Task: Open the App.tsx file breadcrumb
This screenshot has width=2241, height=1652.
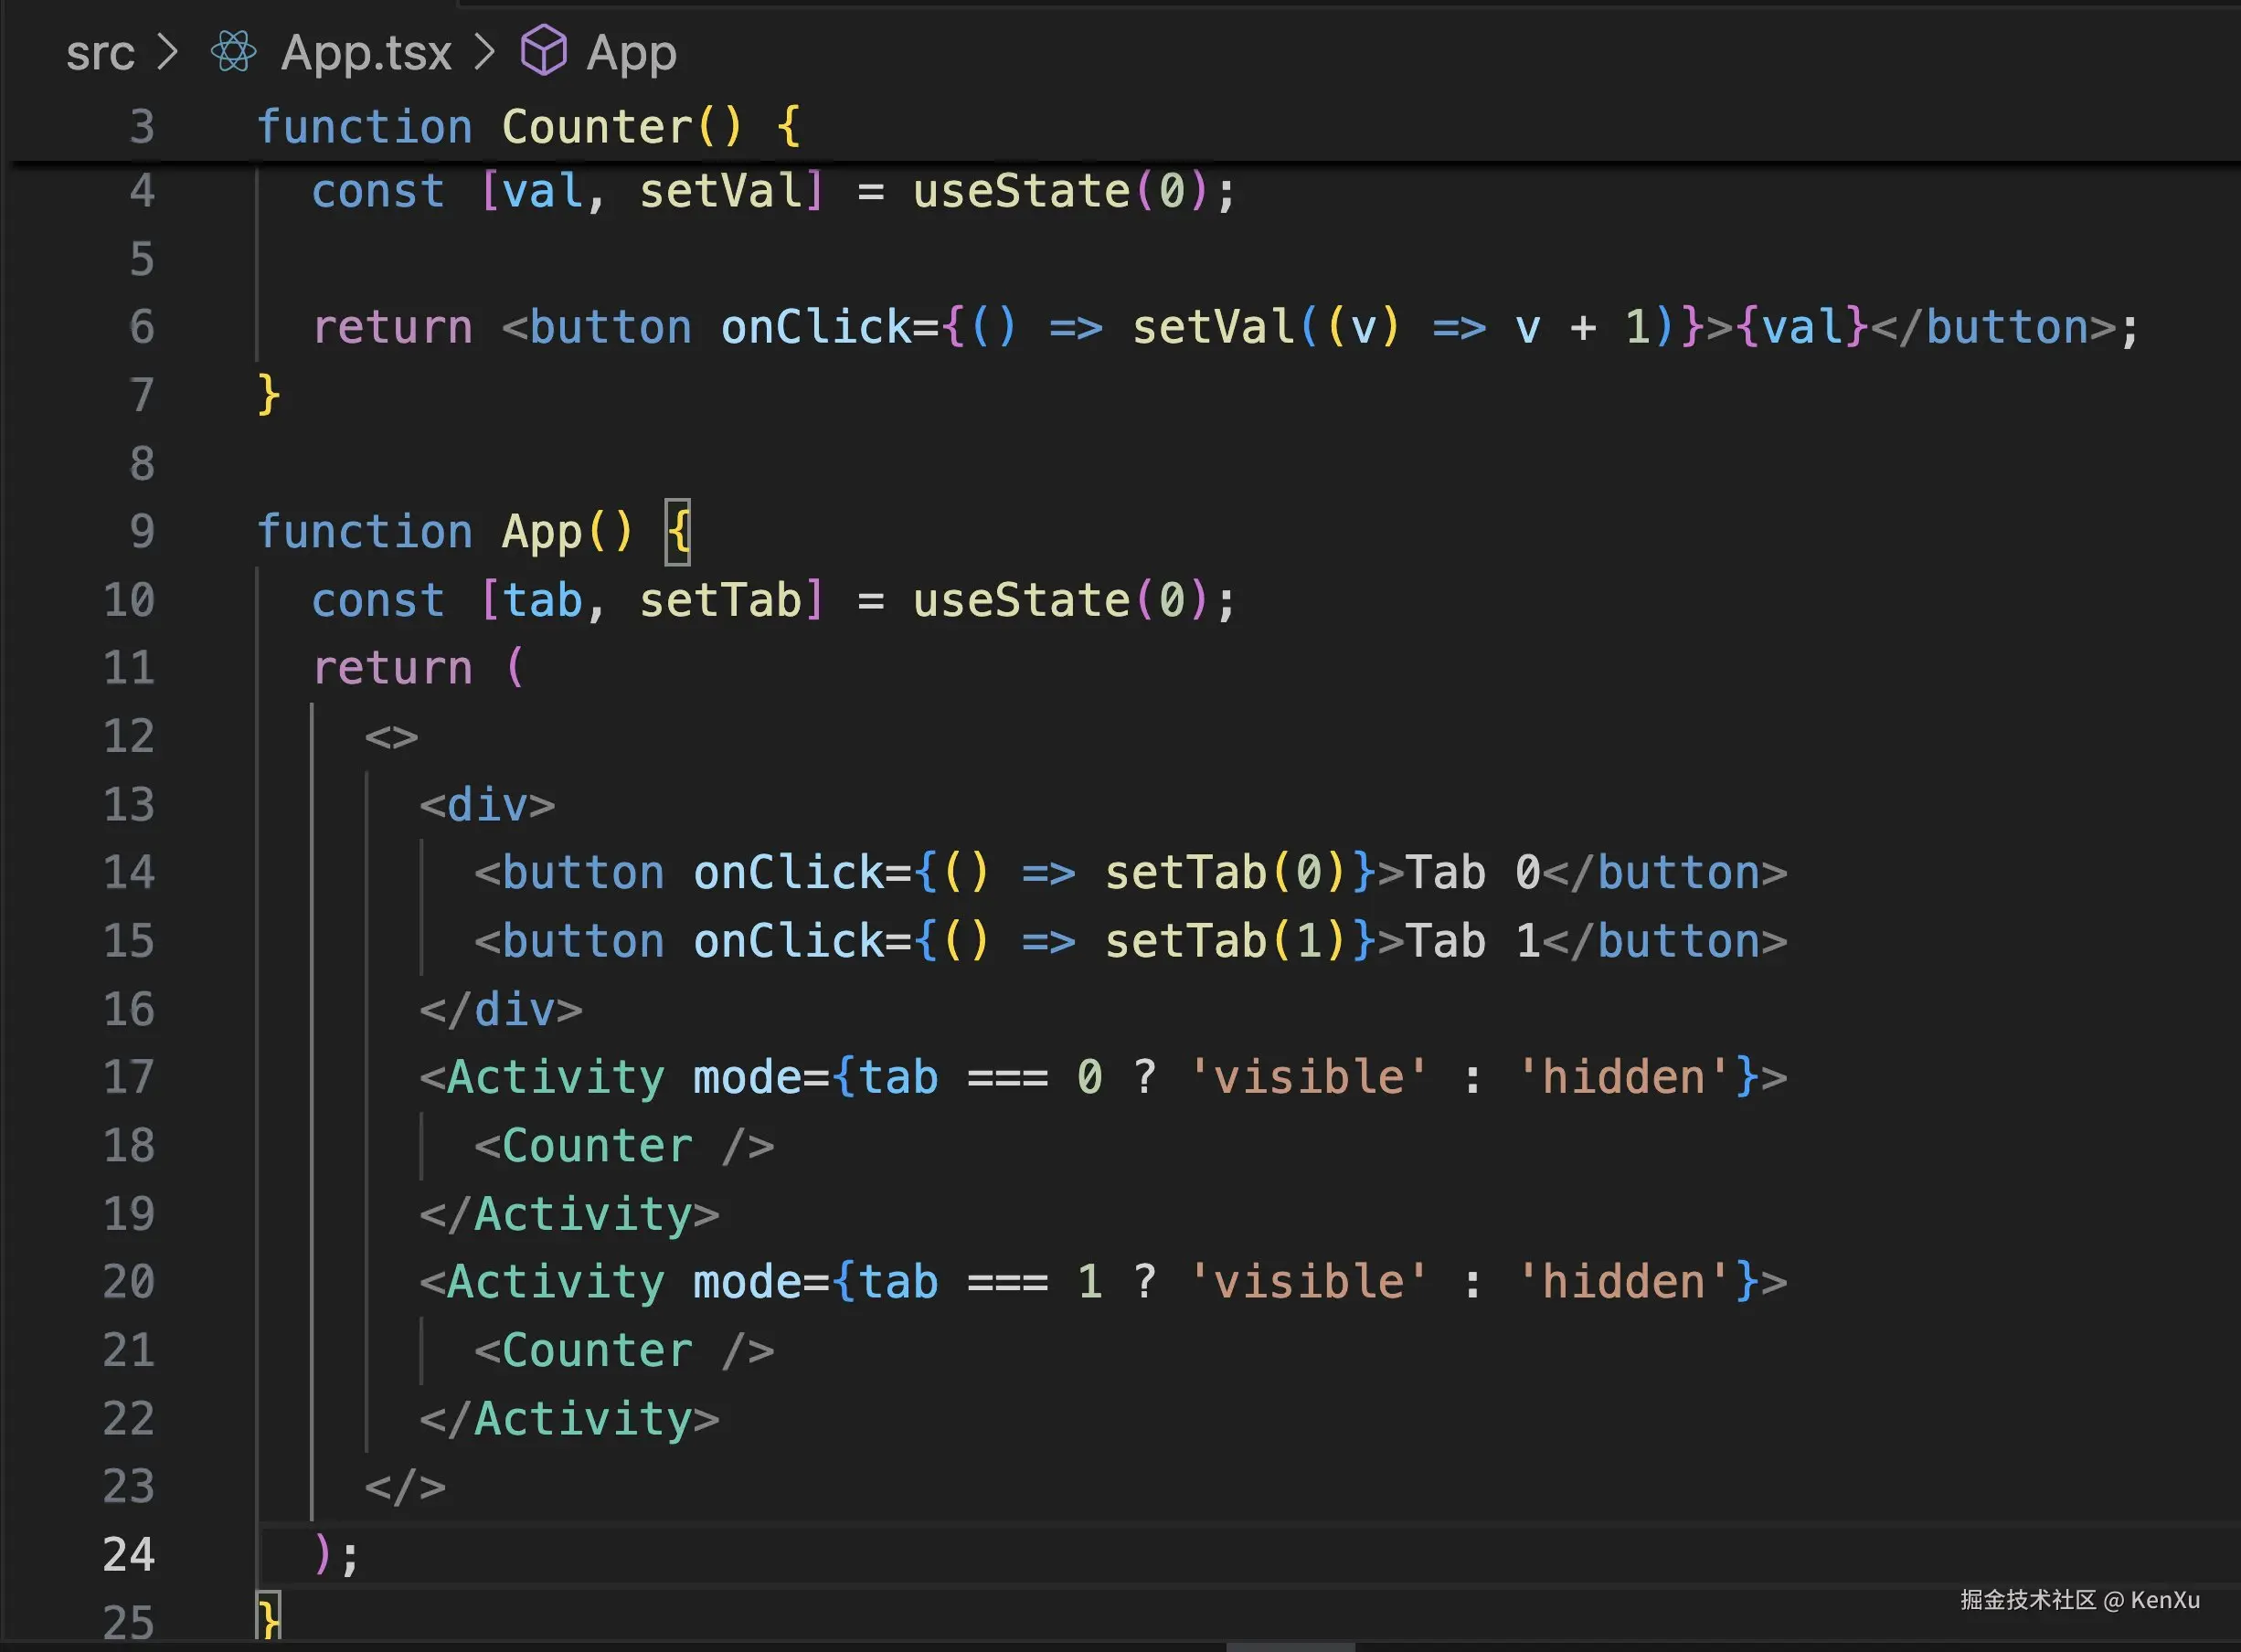Action: 366,52
